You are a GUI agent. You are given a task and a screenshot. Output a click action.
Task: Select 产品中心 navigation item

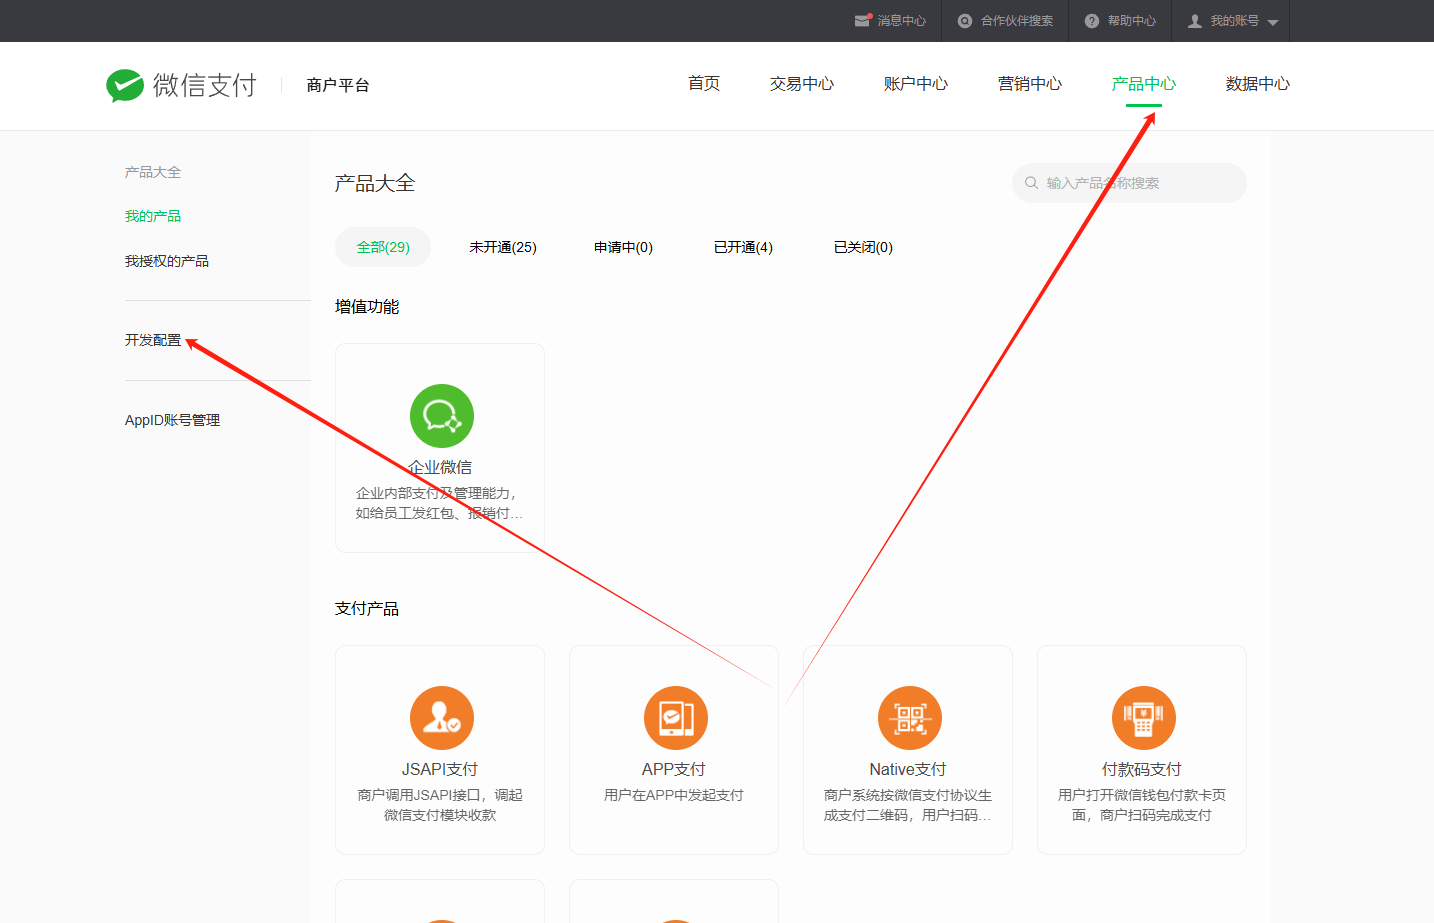point(1144,84)
